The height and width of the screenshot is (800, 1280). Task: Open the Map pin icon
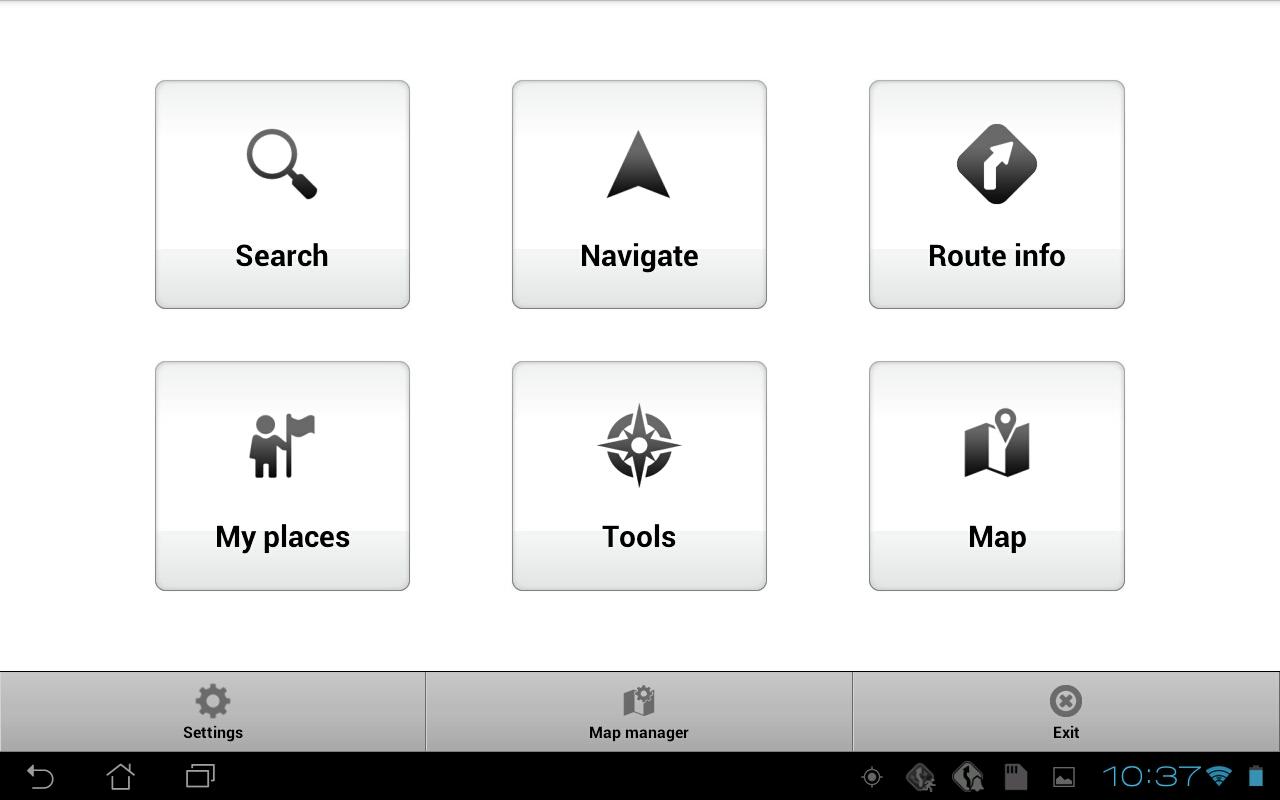pos(997,443)
